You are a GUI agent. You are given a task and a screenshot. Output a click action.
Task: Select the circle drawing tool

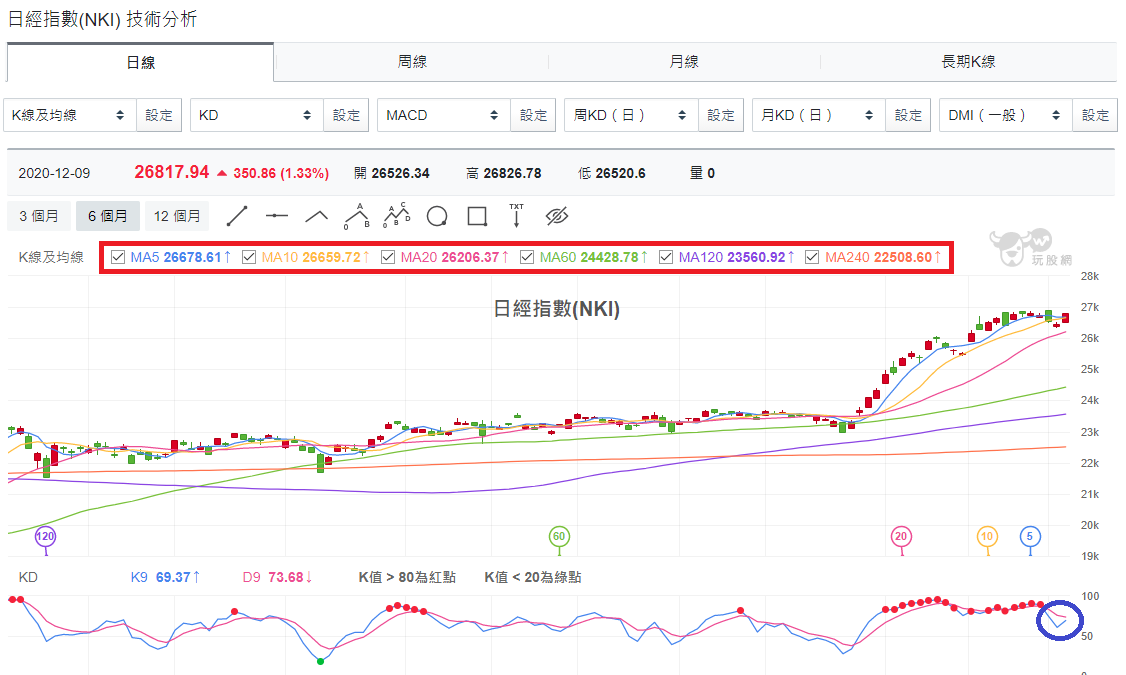437,216
